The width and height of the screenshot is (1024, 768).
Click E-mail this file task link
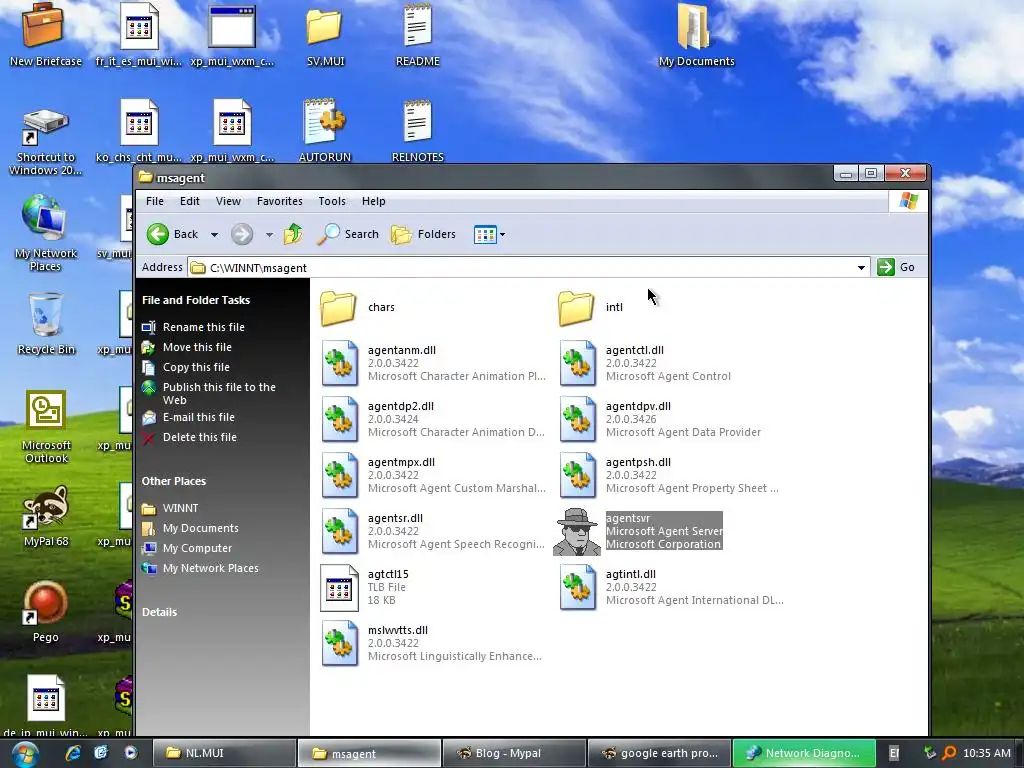pyautogui.click(x=199, y=417)
